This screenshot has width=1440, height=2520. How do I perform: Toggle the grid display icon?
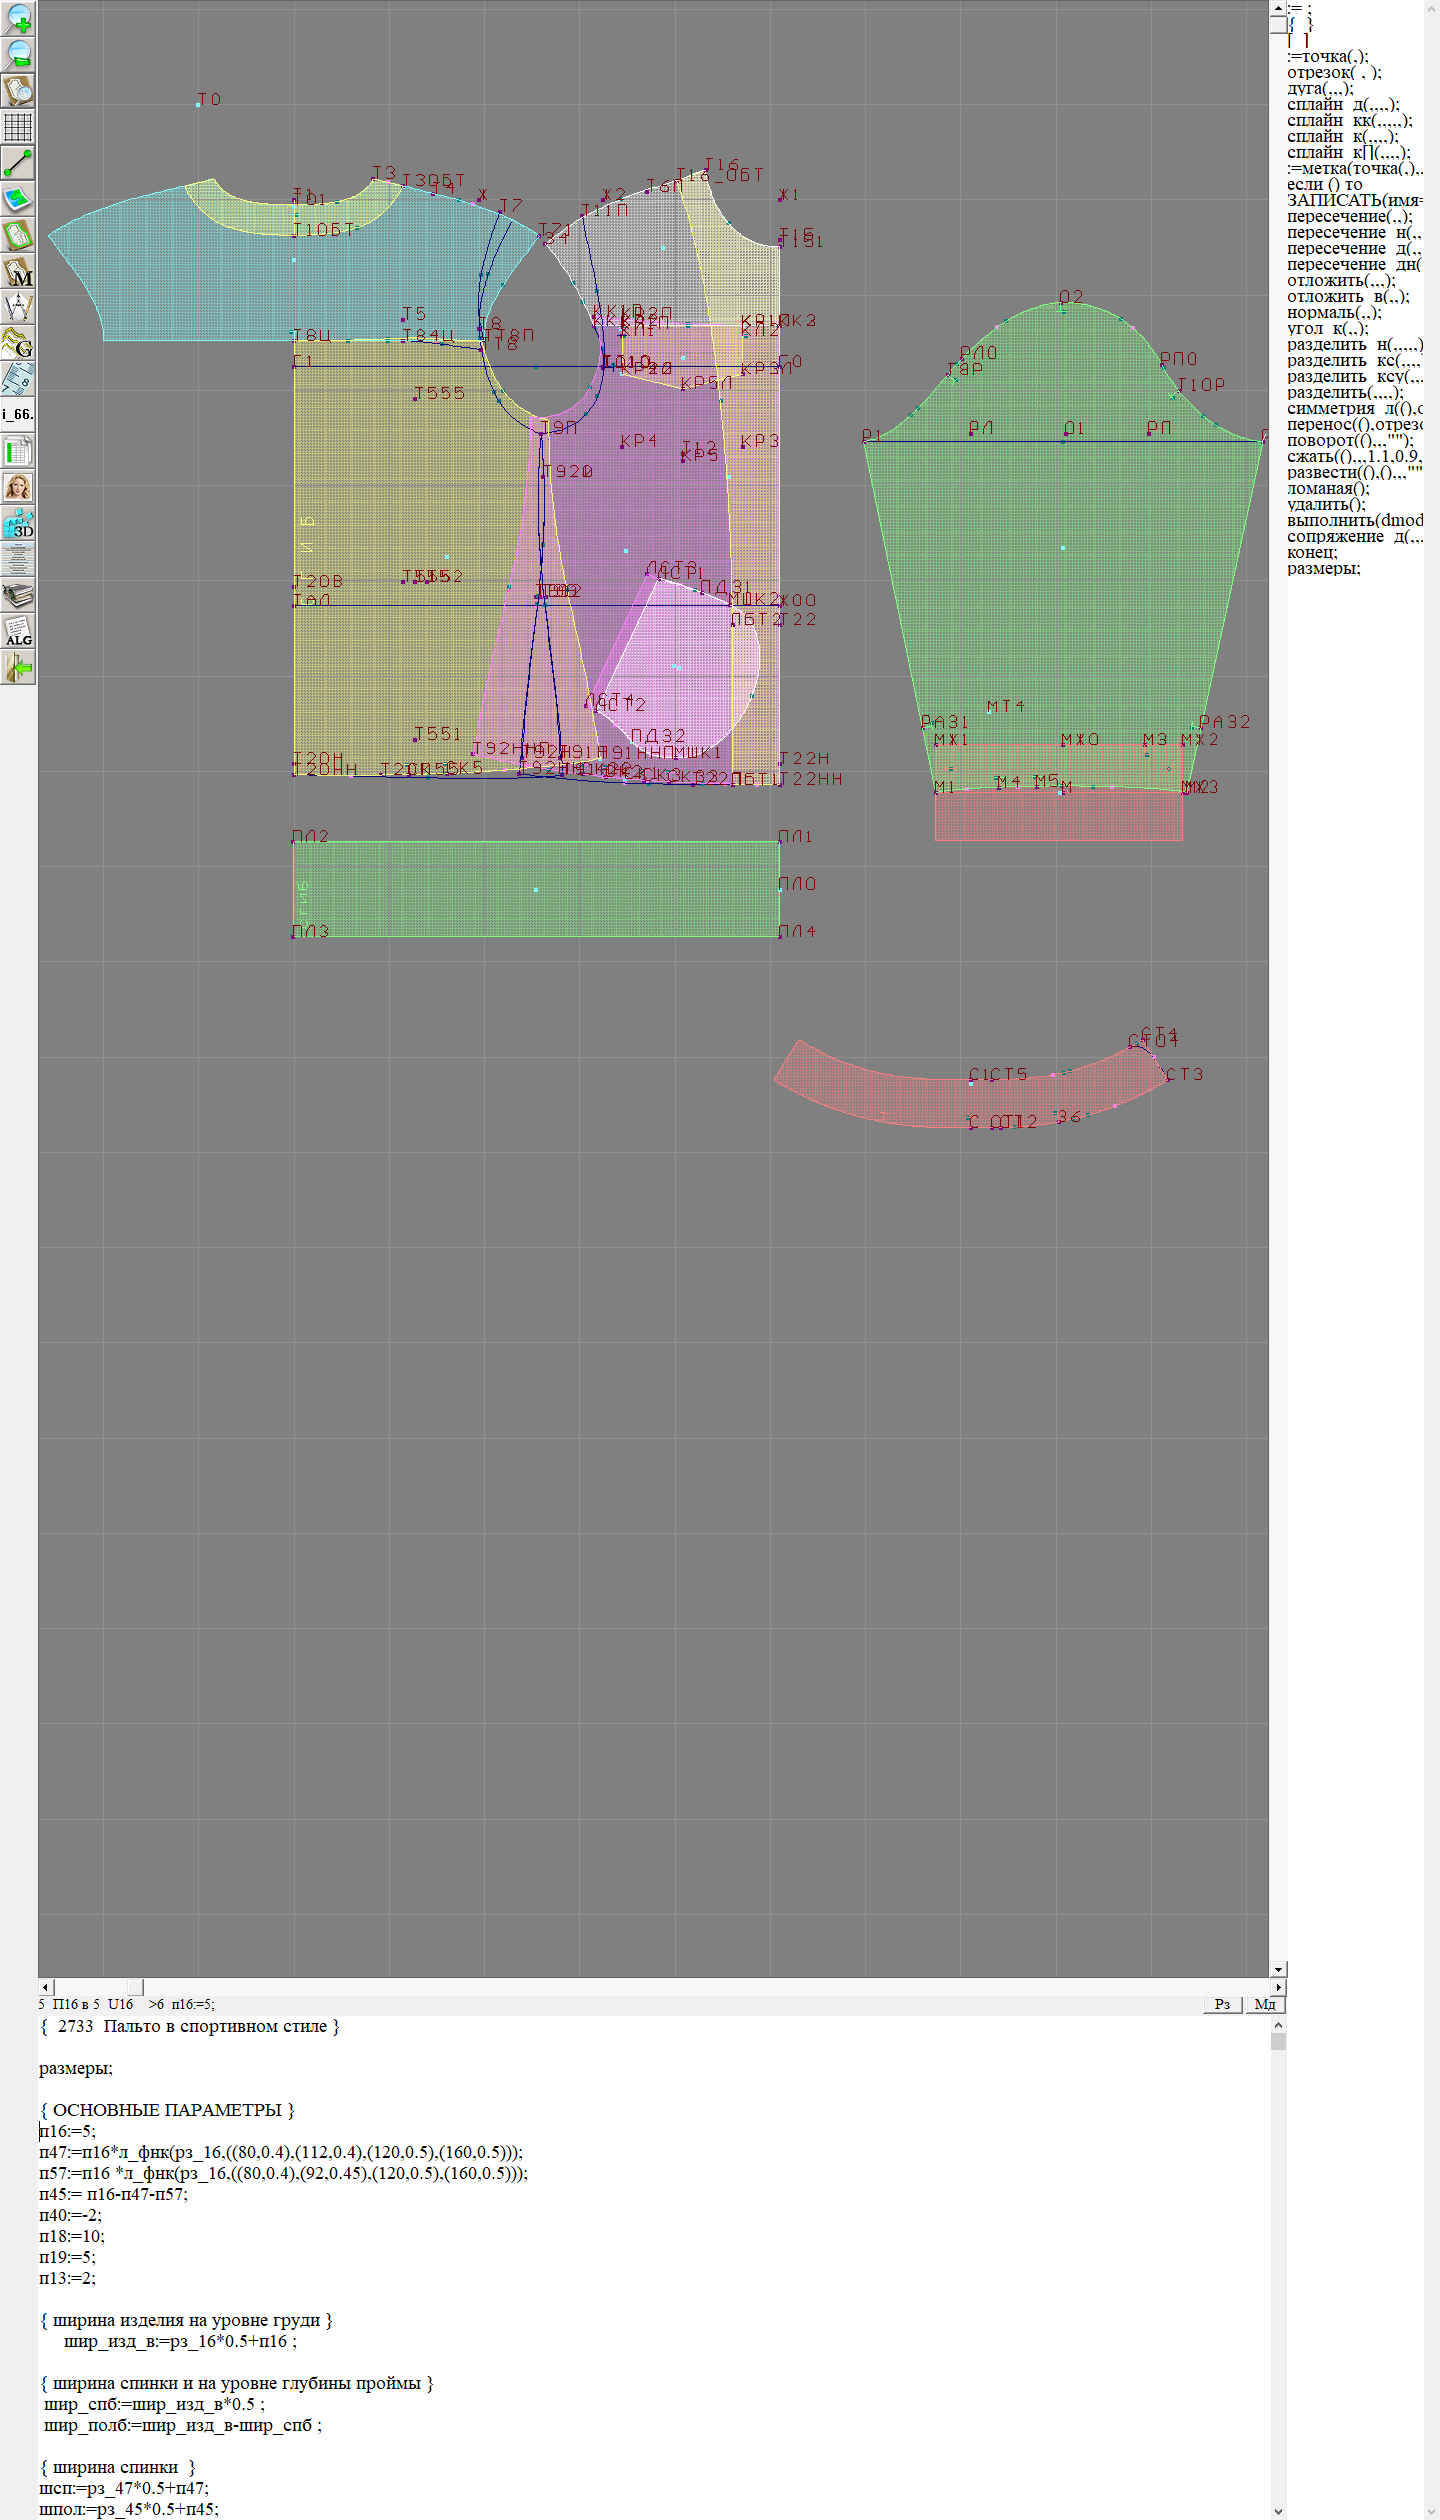coord(18,127)
